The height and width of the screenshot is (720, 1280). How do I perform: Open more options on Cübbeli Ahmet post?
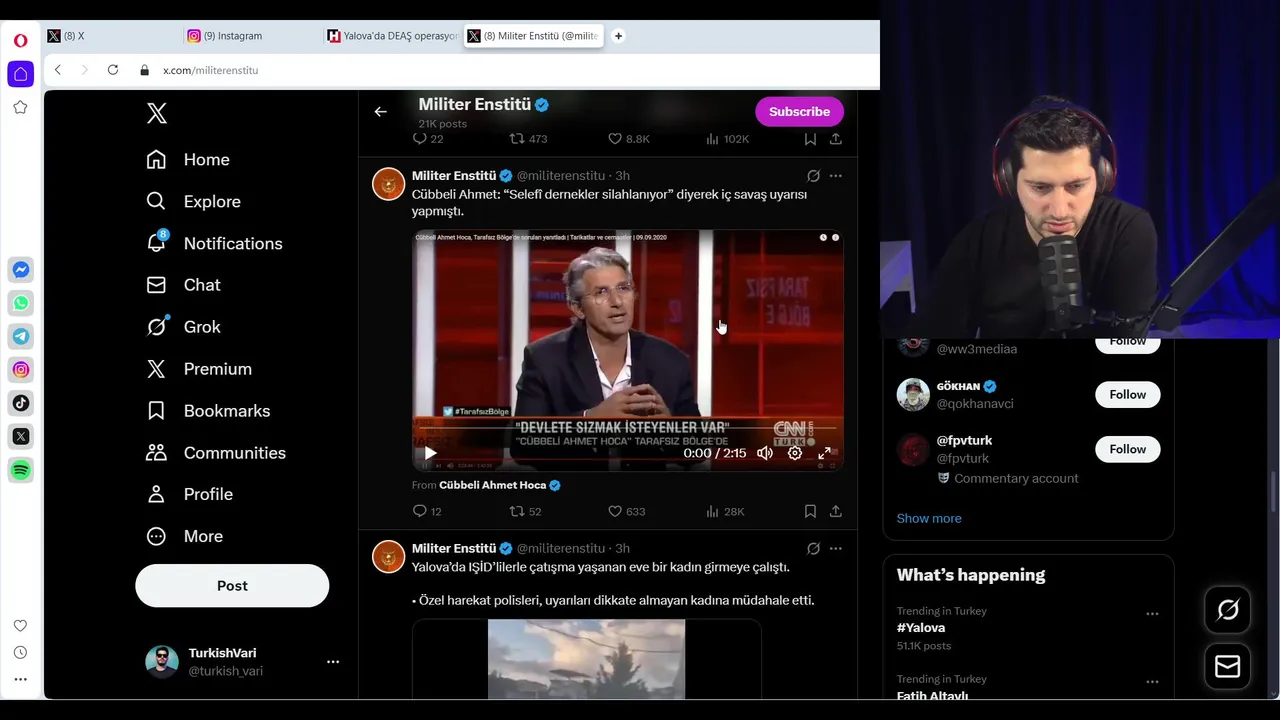(836, 176)
